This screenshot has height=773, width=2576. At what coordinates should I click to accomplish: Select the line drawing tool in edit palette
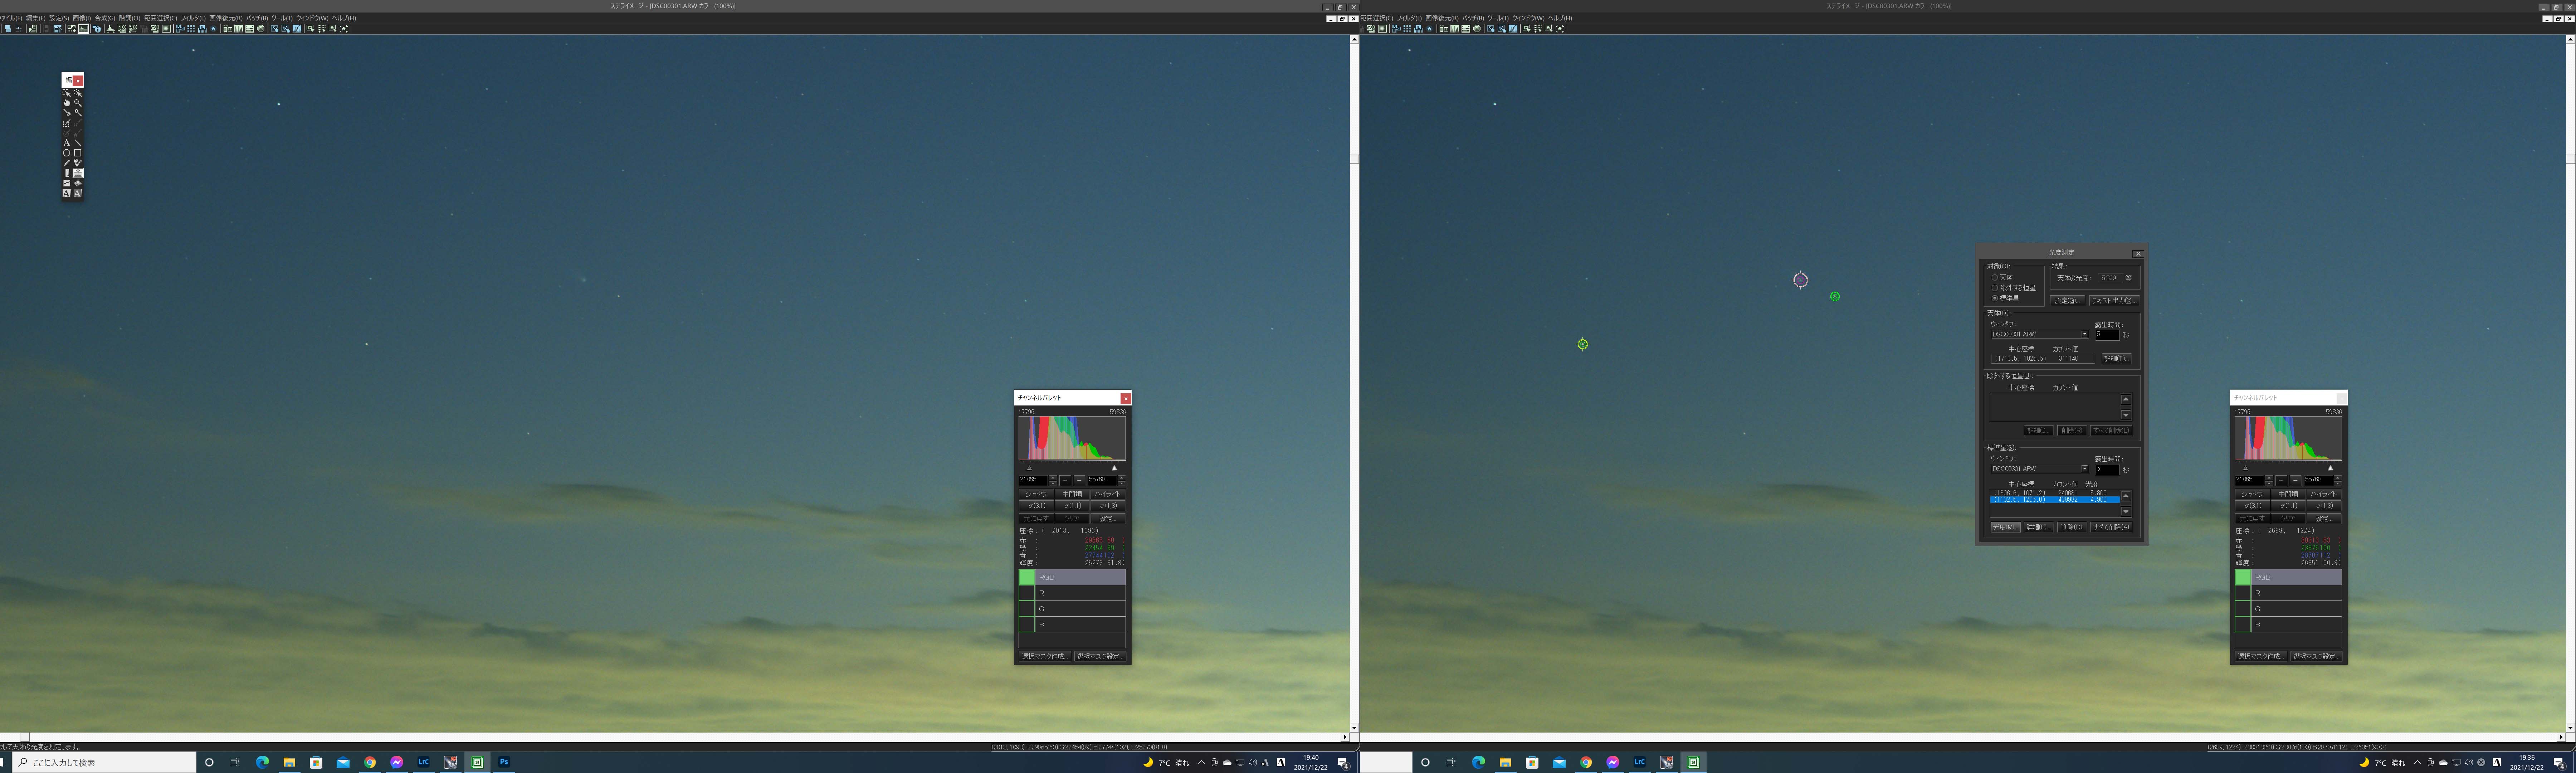[78, 143]
